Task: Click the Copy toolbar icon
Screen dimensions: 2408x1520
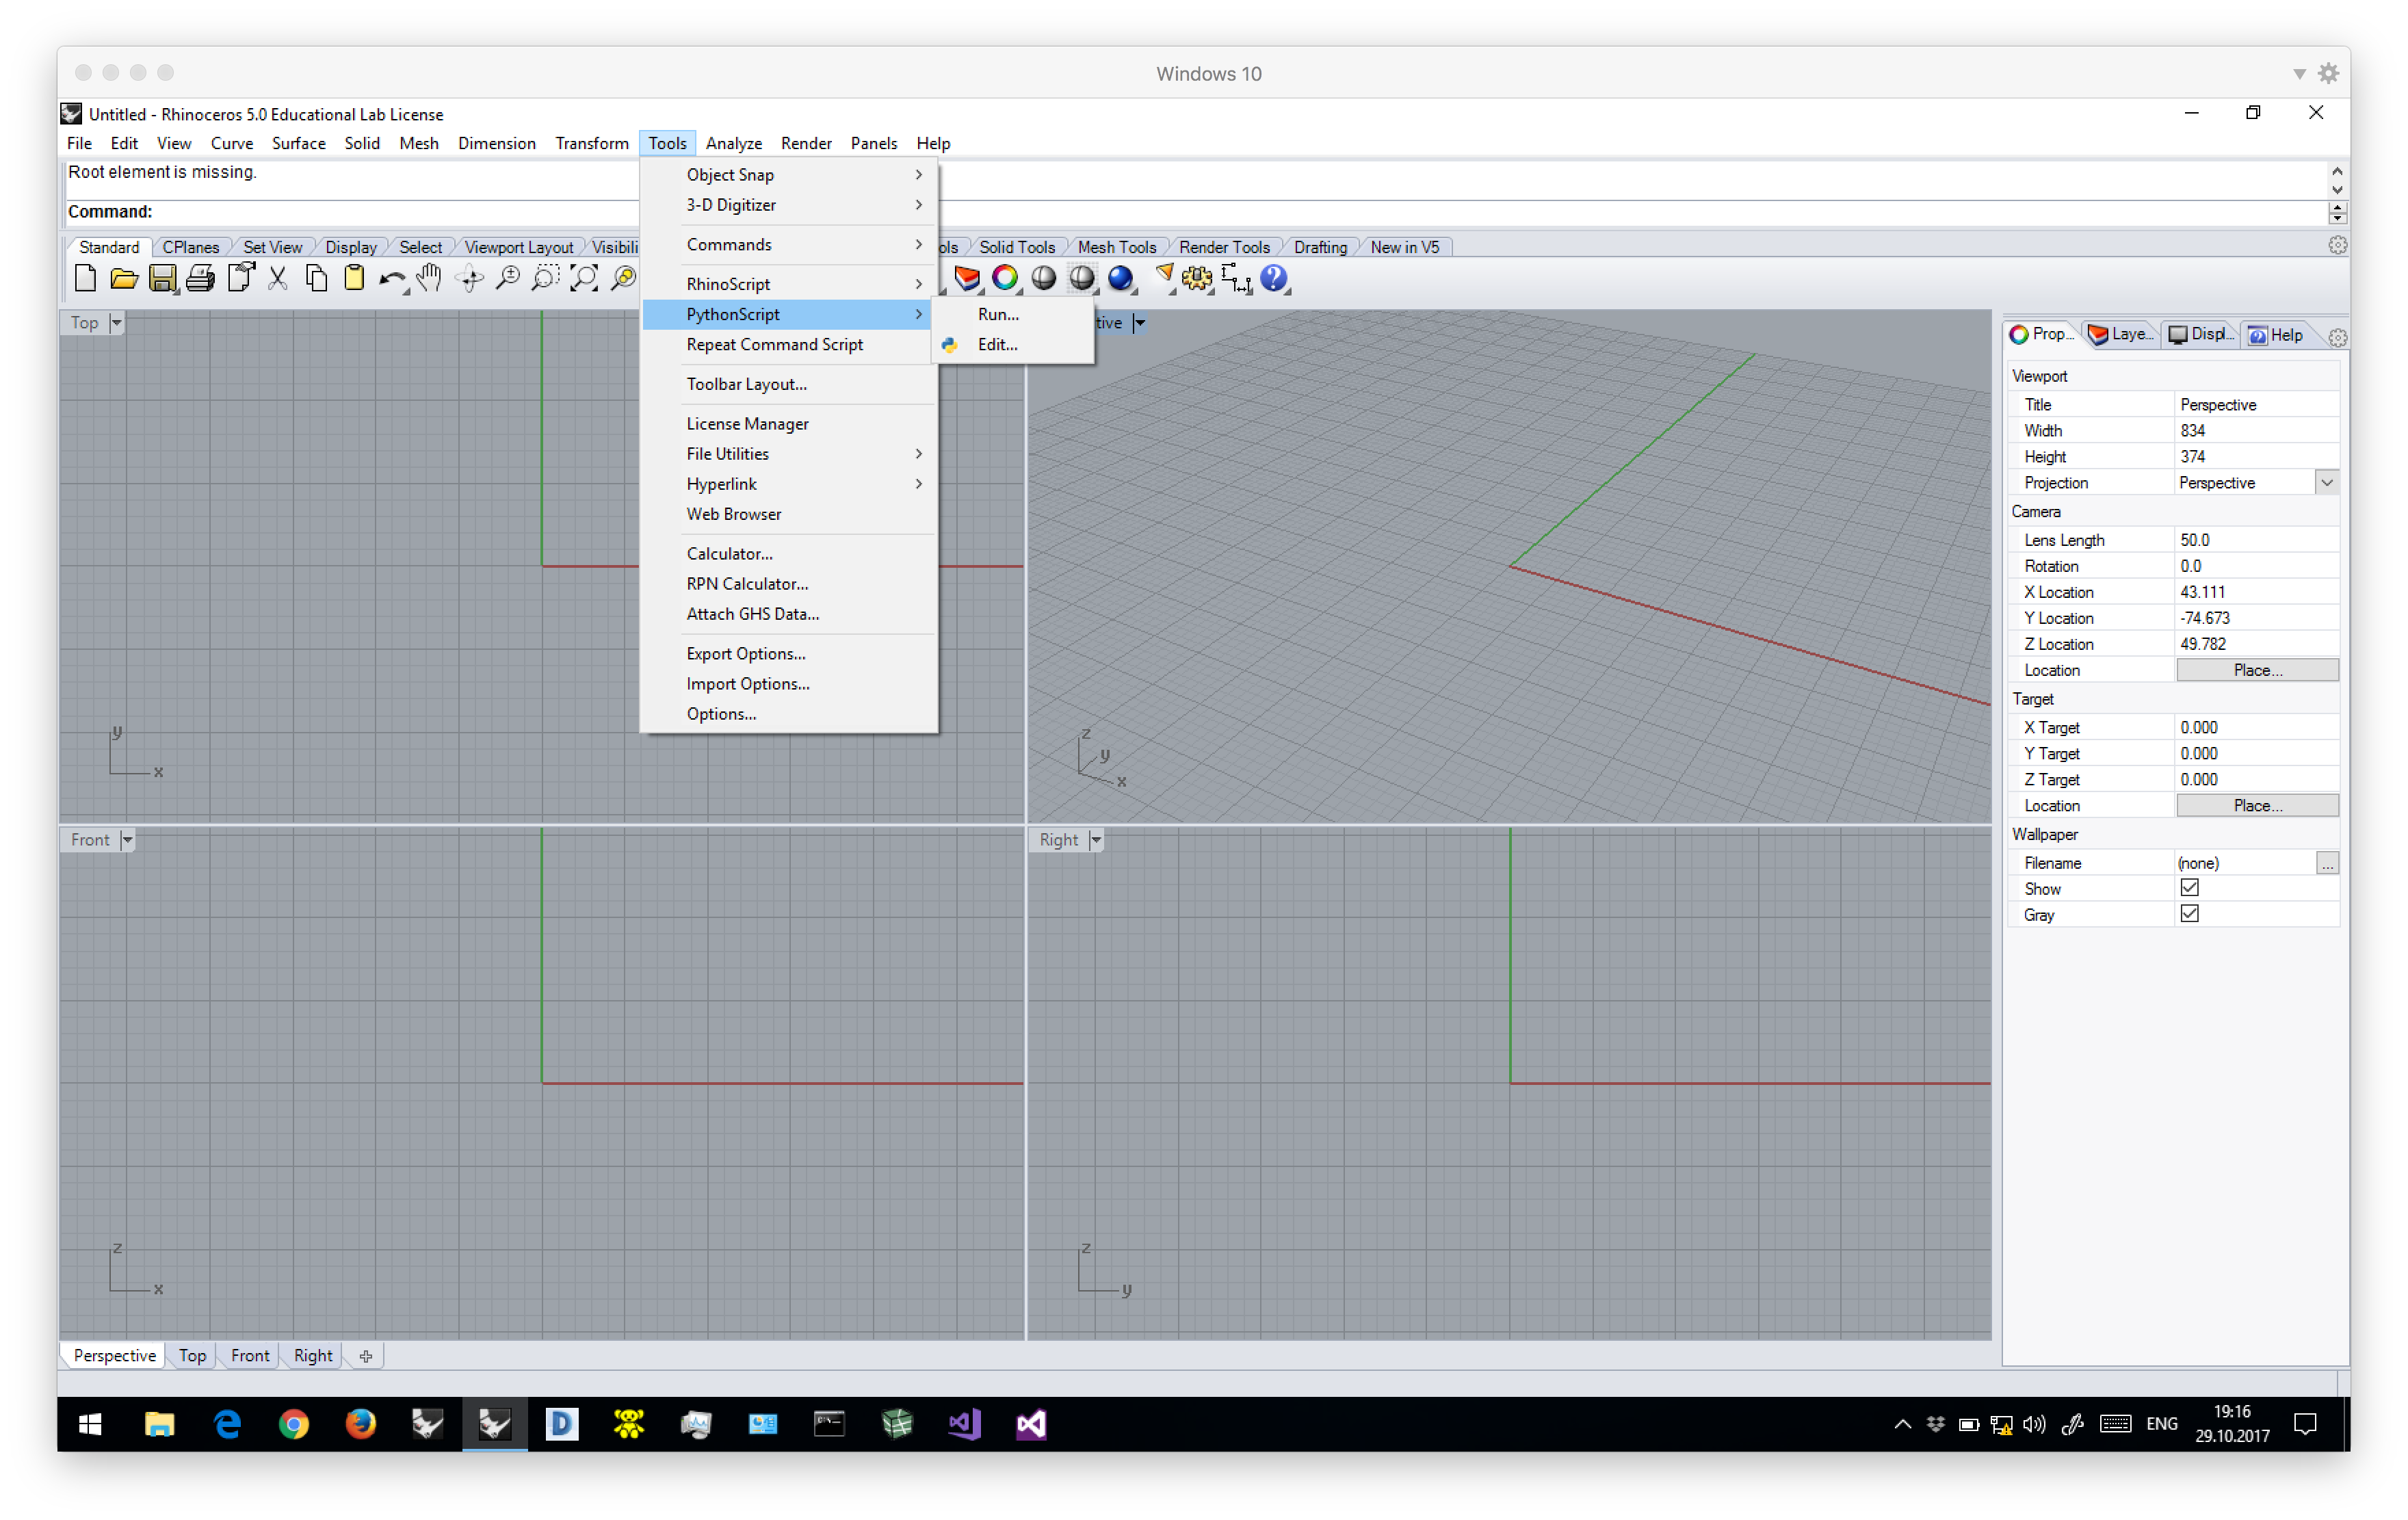Action: point(316,279)
